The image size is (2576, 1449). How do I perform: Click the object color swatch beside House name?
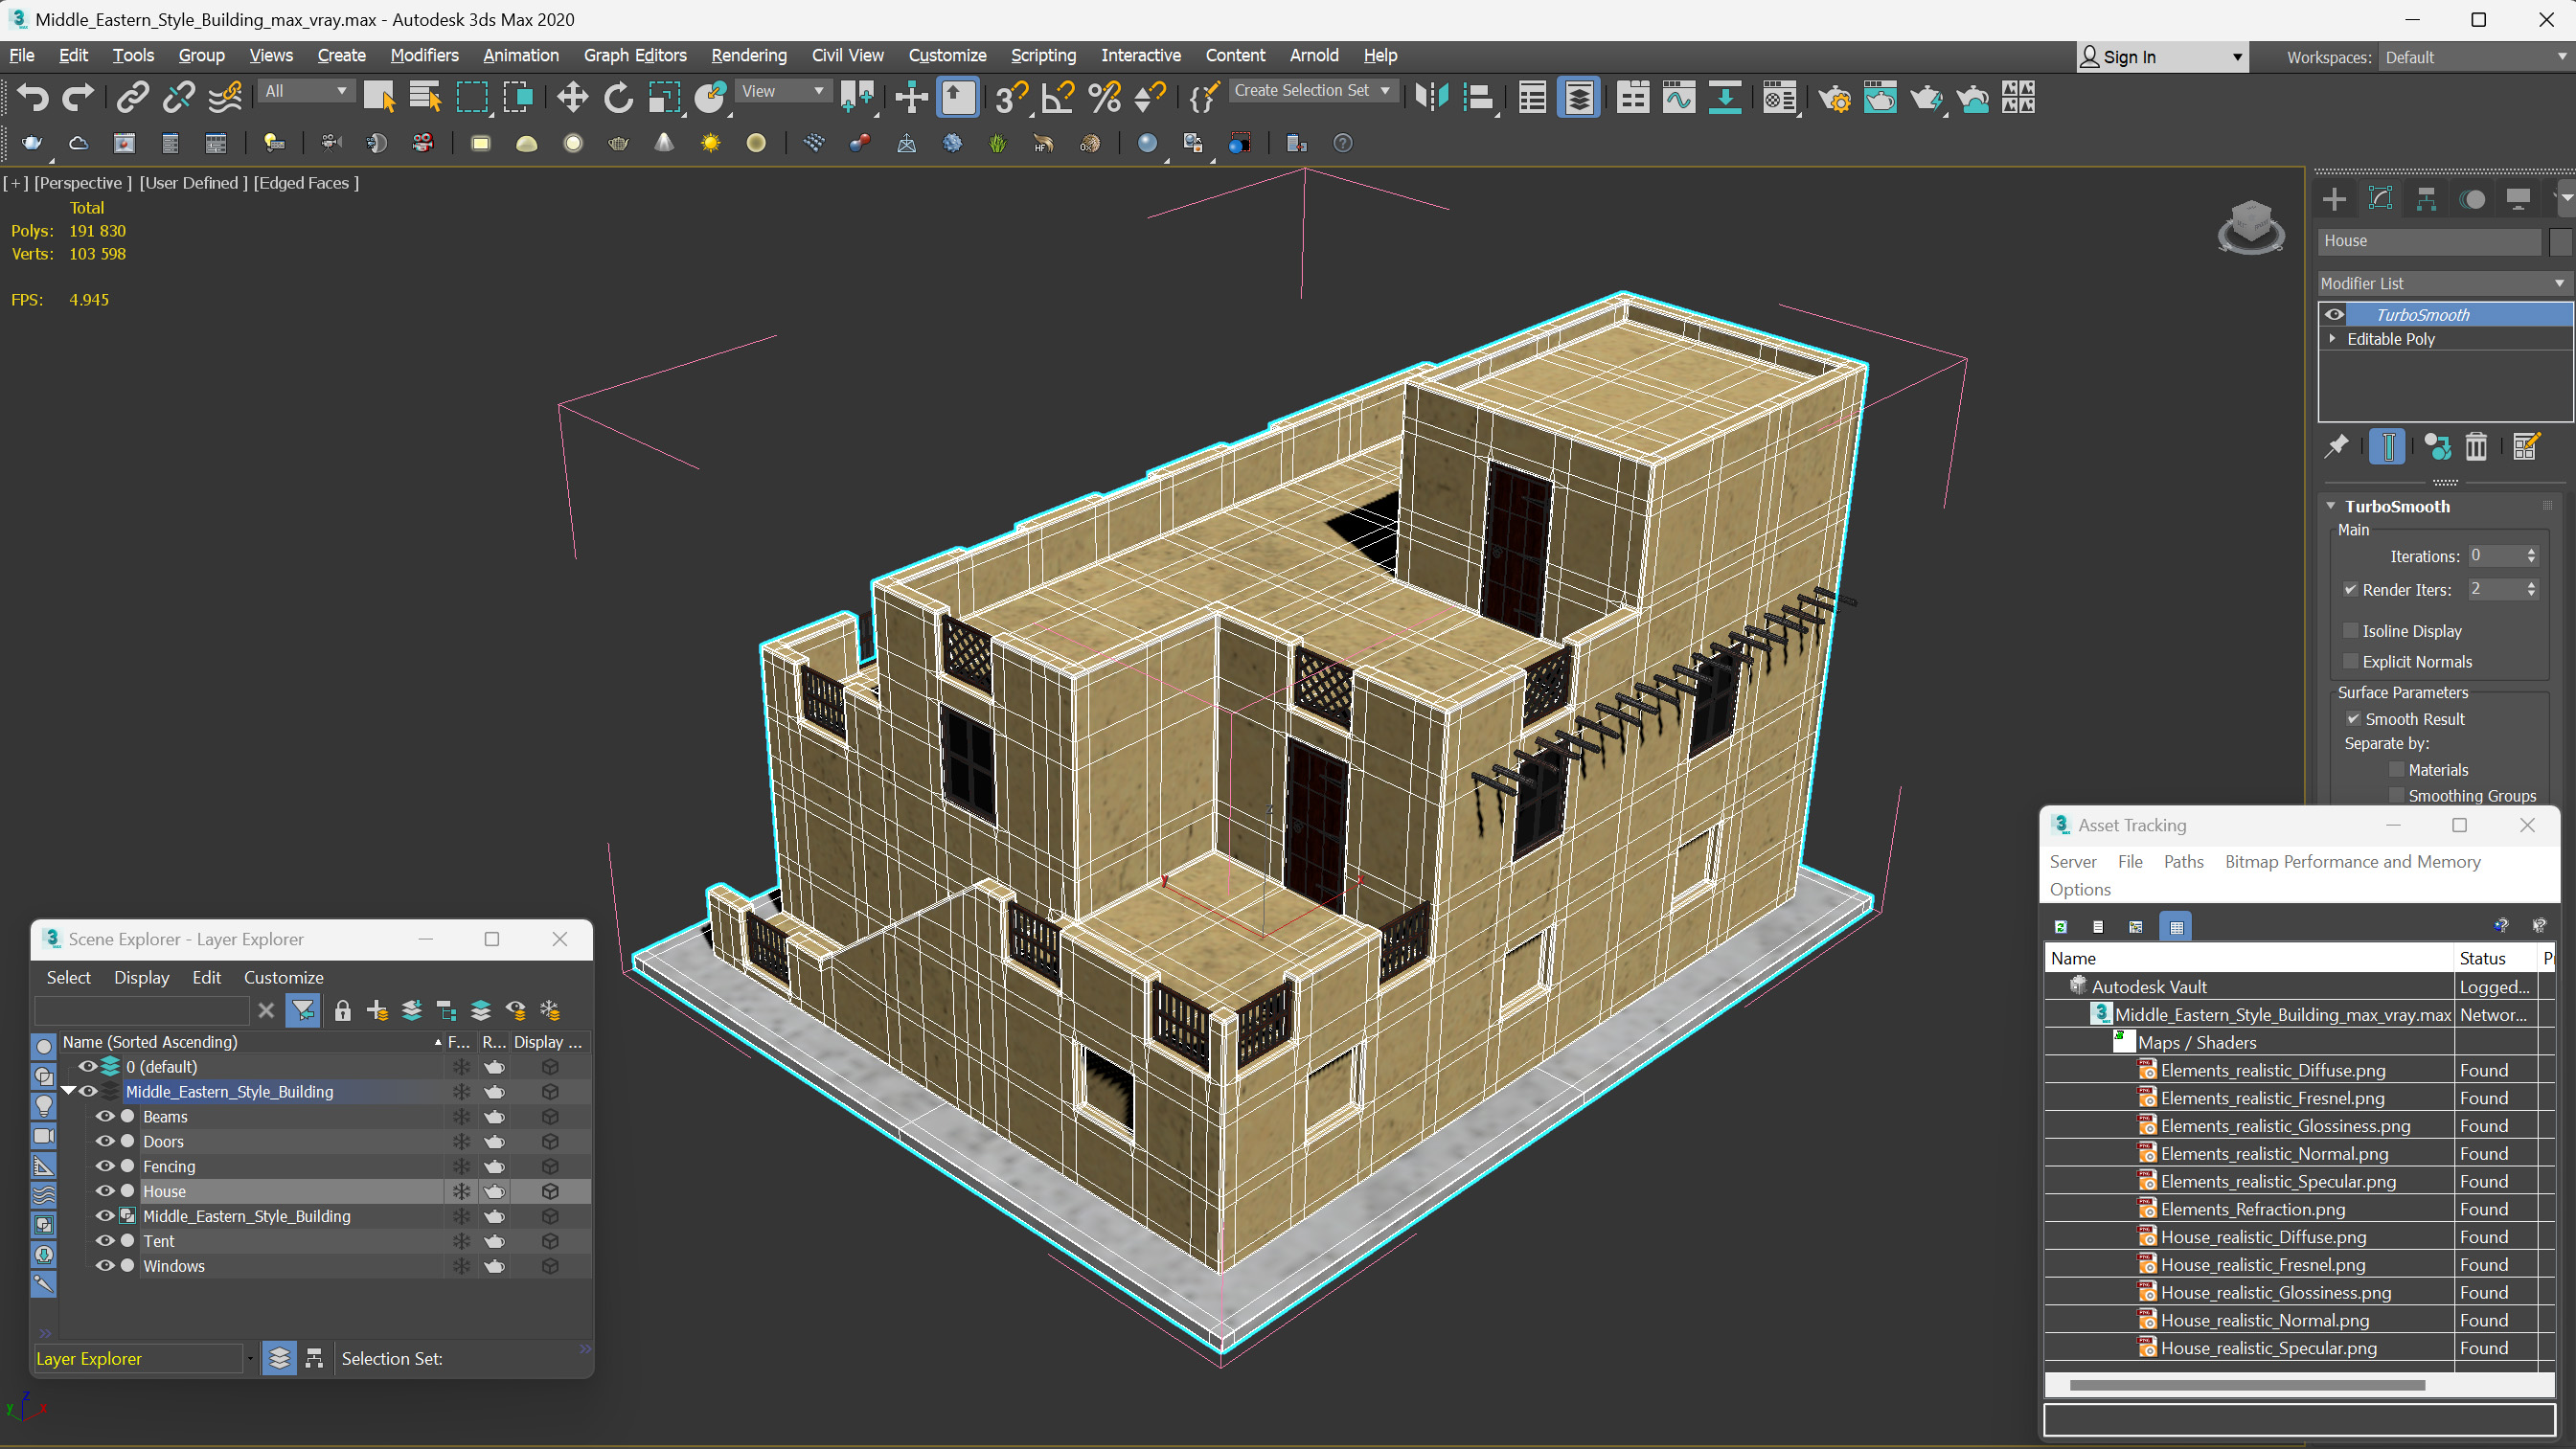[x=2559, y=241]
